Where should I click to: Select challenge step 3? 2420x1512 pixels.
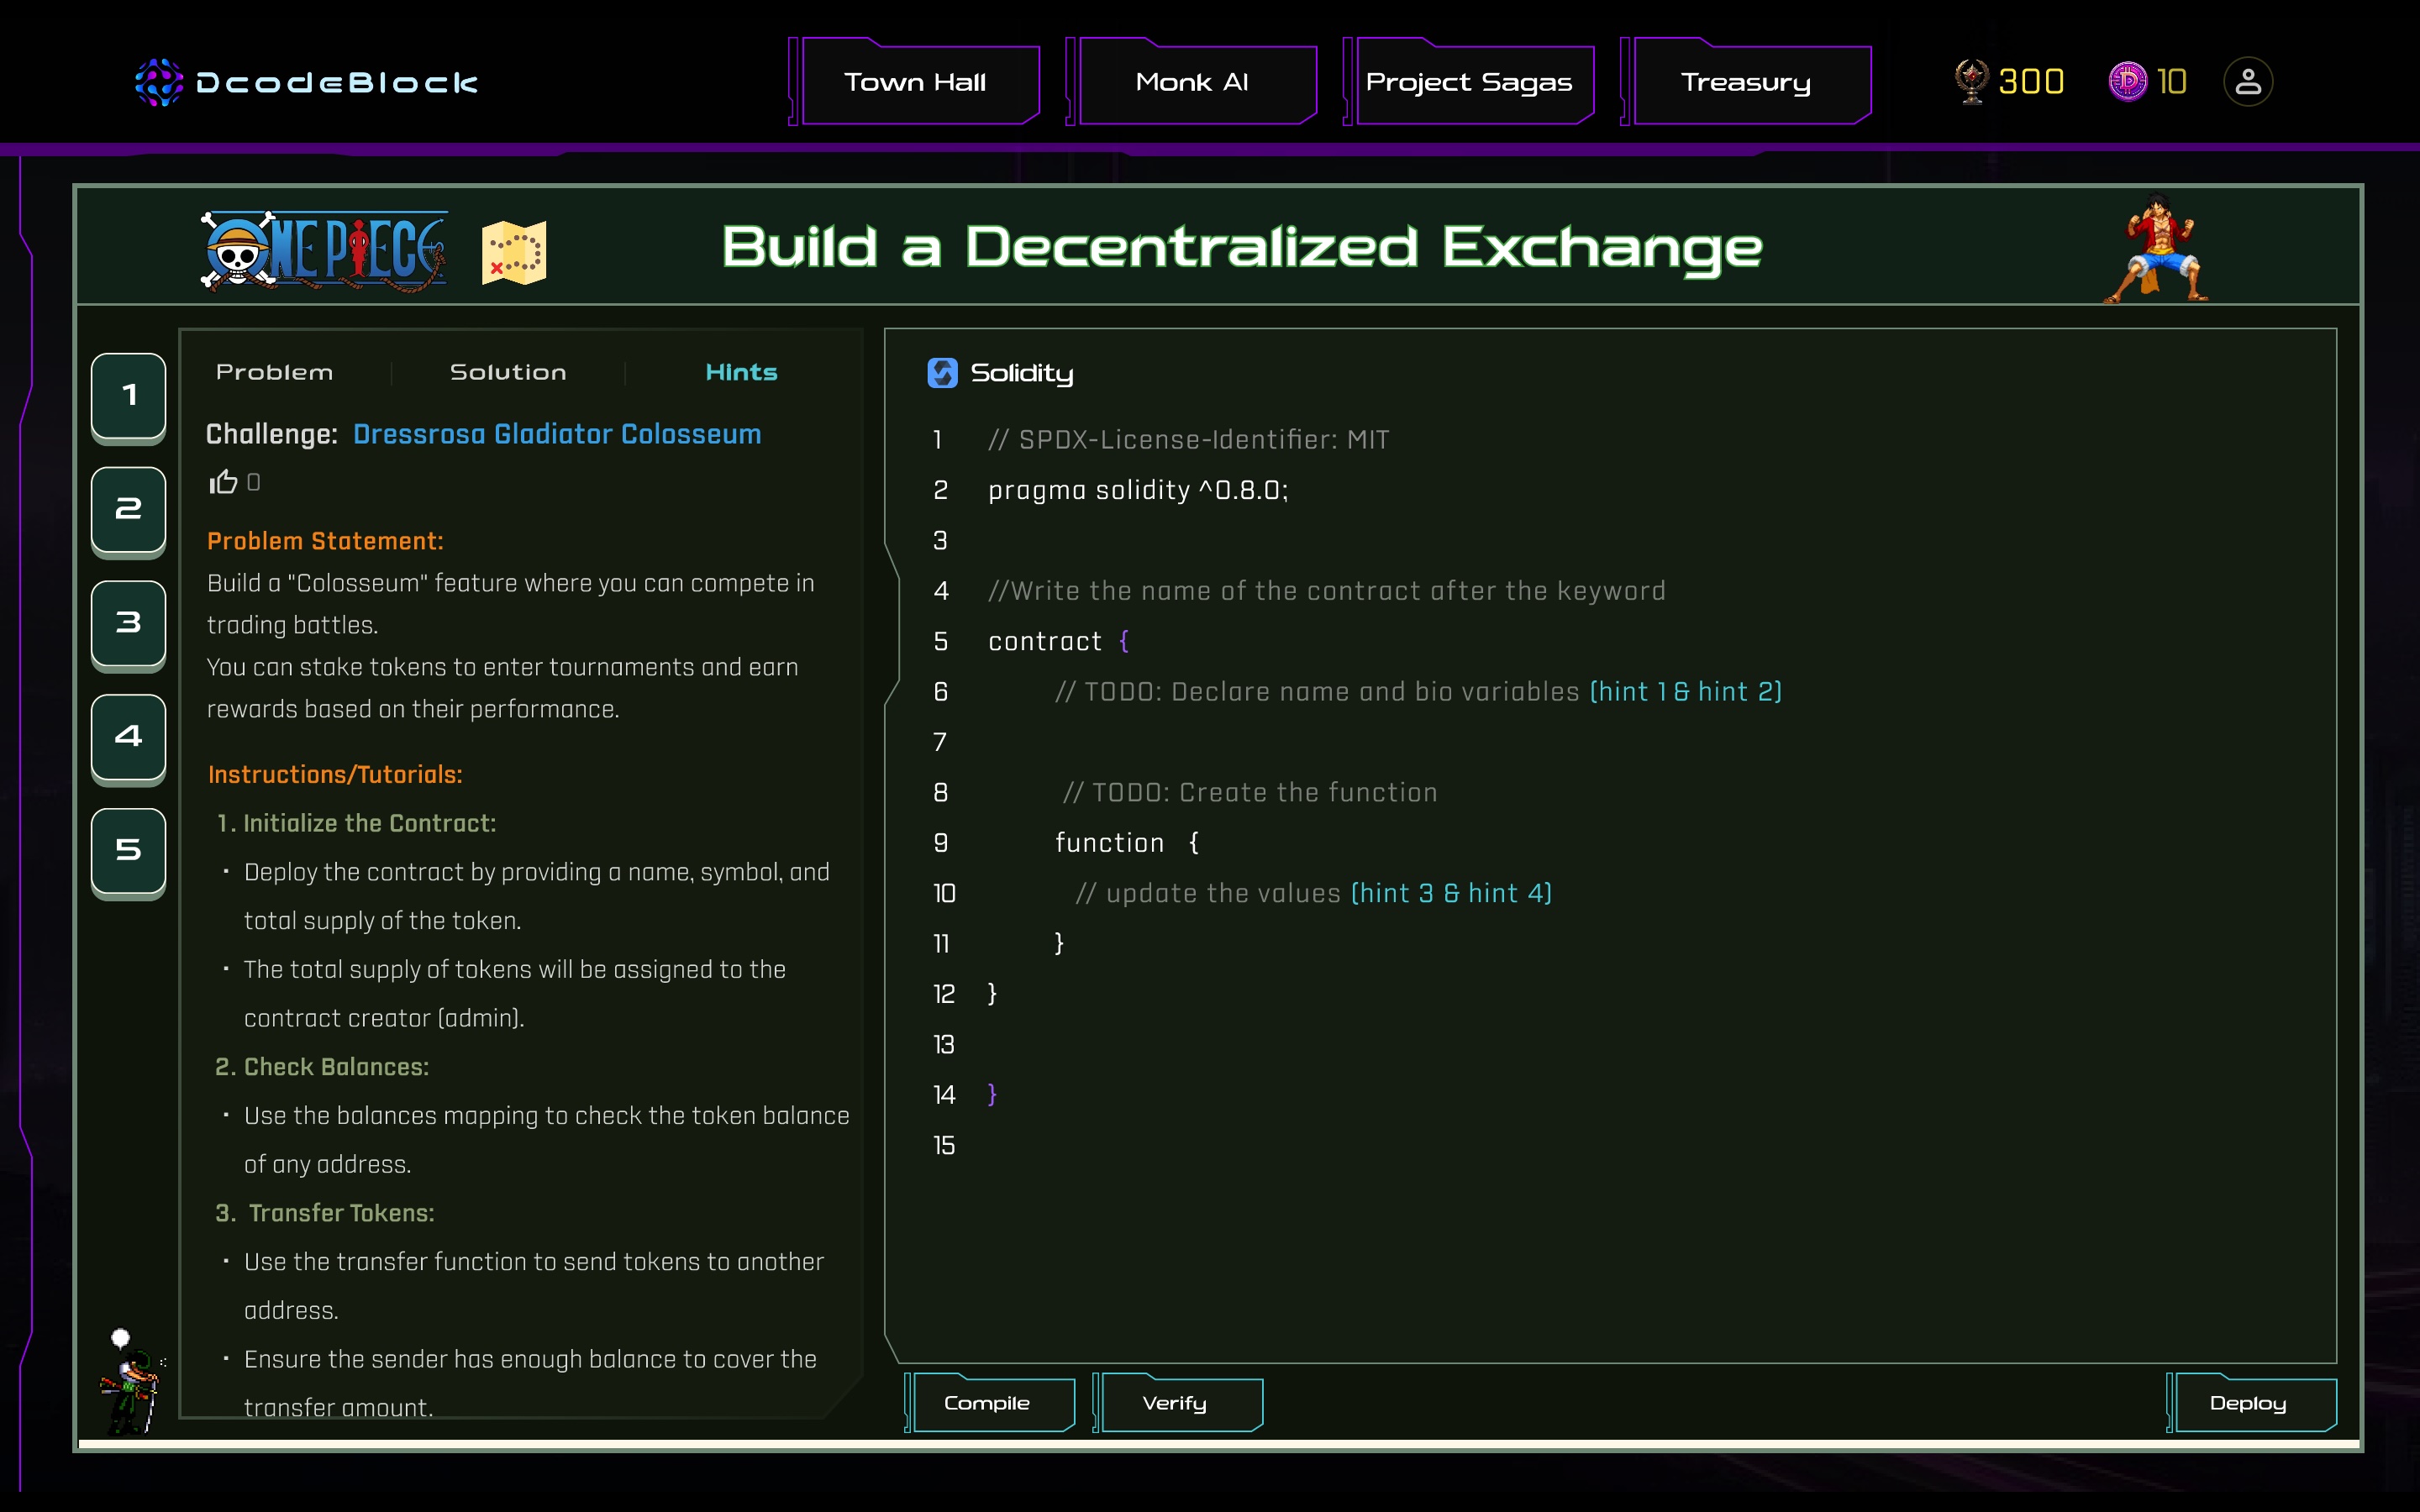[128, 622]
